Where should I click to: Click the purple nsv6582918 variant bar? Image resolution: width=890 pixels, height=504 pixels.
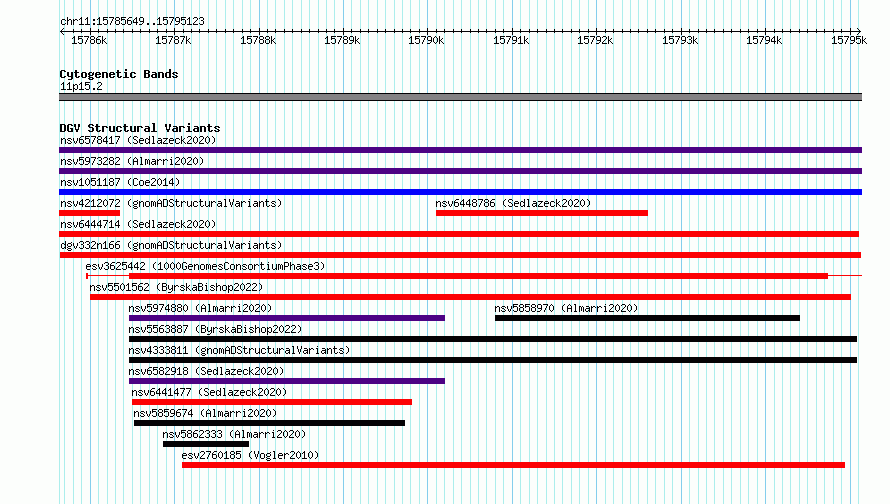(287, 381)
